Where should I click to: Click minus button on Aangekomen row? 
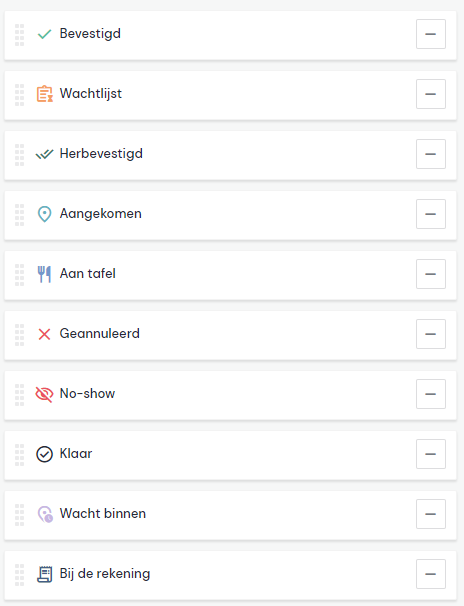[431, 214]
